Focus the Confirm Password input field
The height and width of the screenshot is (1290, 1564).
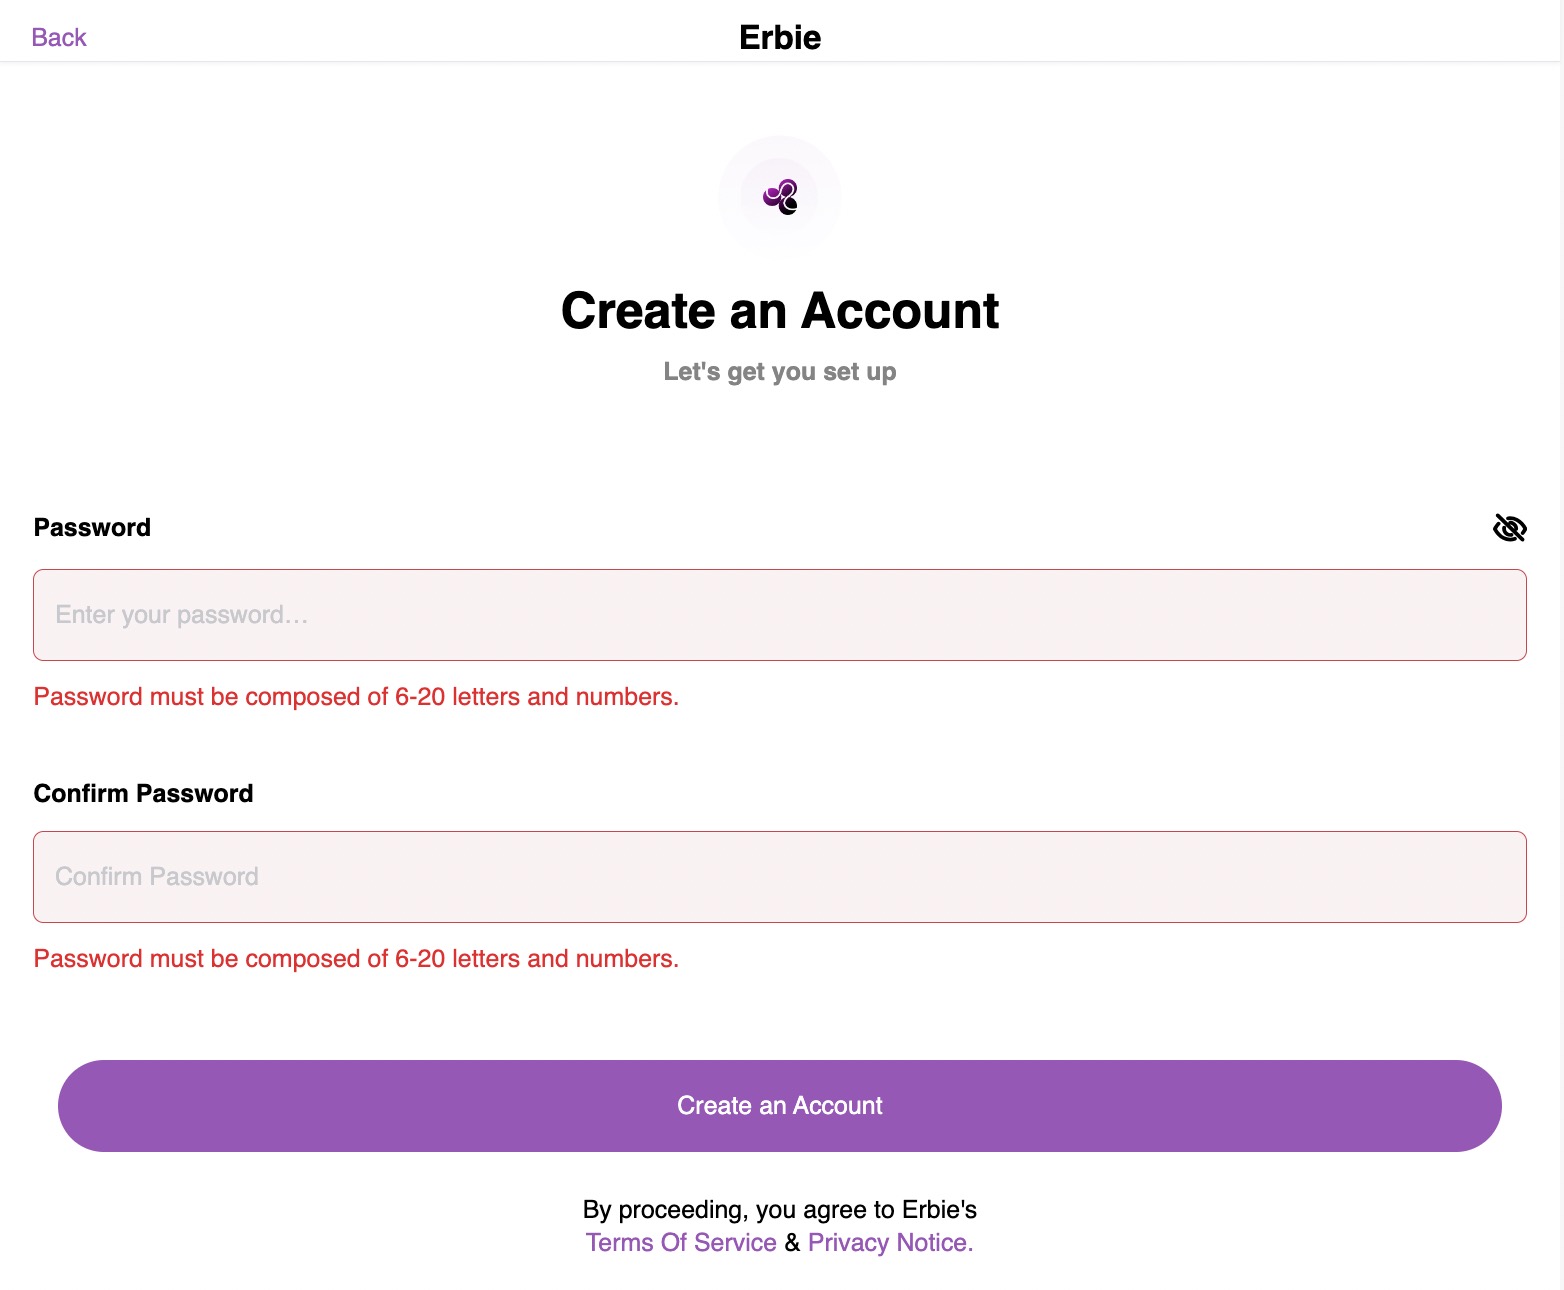pos(780,877)
